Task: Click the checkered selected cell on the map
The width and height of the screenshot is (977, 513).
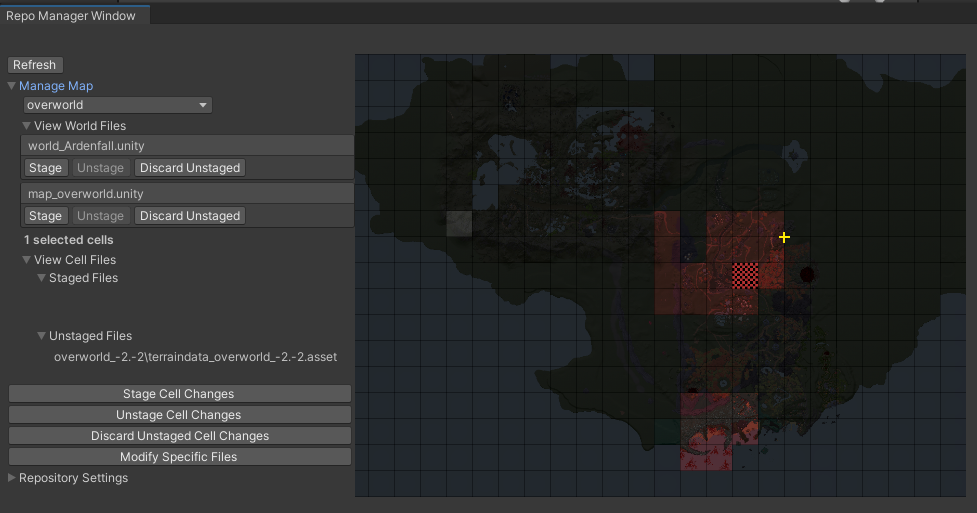Action: click(x=745, y=275)
